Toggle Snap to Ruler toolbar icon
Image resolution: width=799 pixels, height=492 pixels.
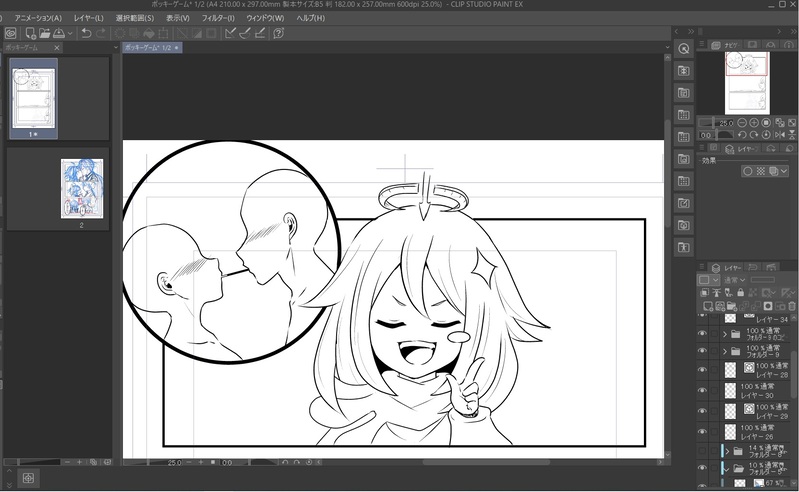tap(230, 34)
